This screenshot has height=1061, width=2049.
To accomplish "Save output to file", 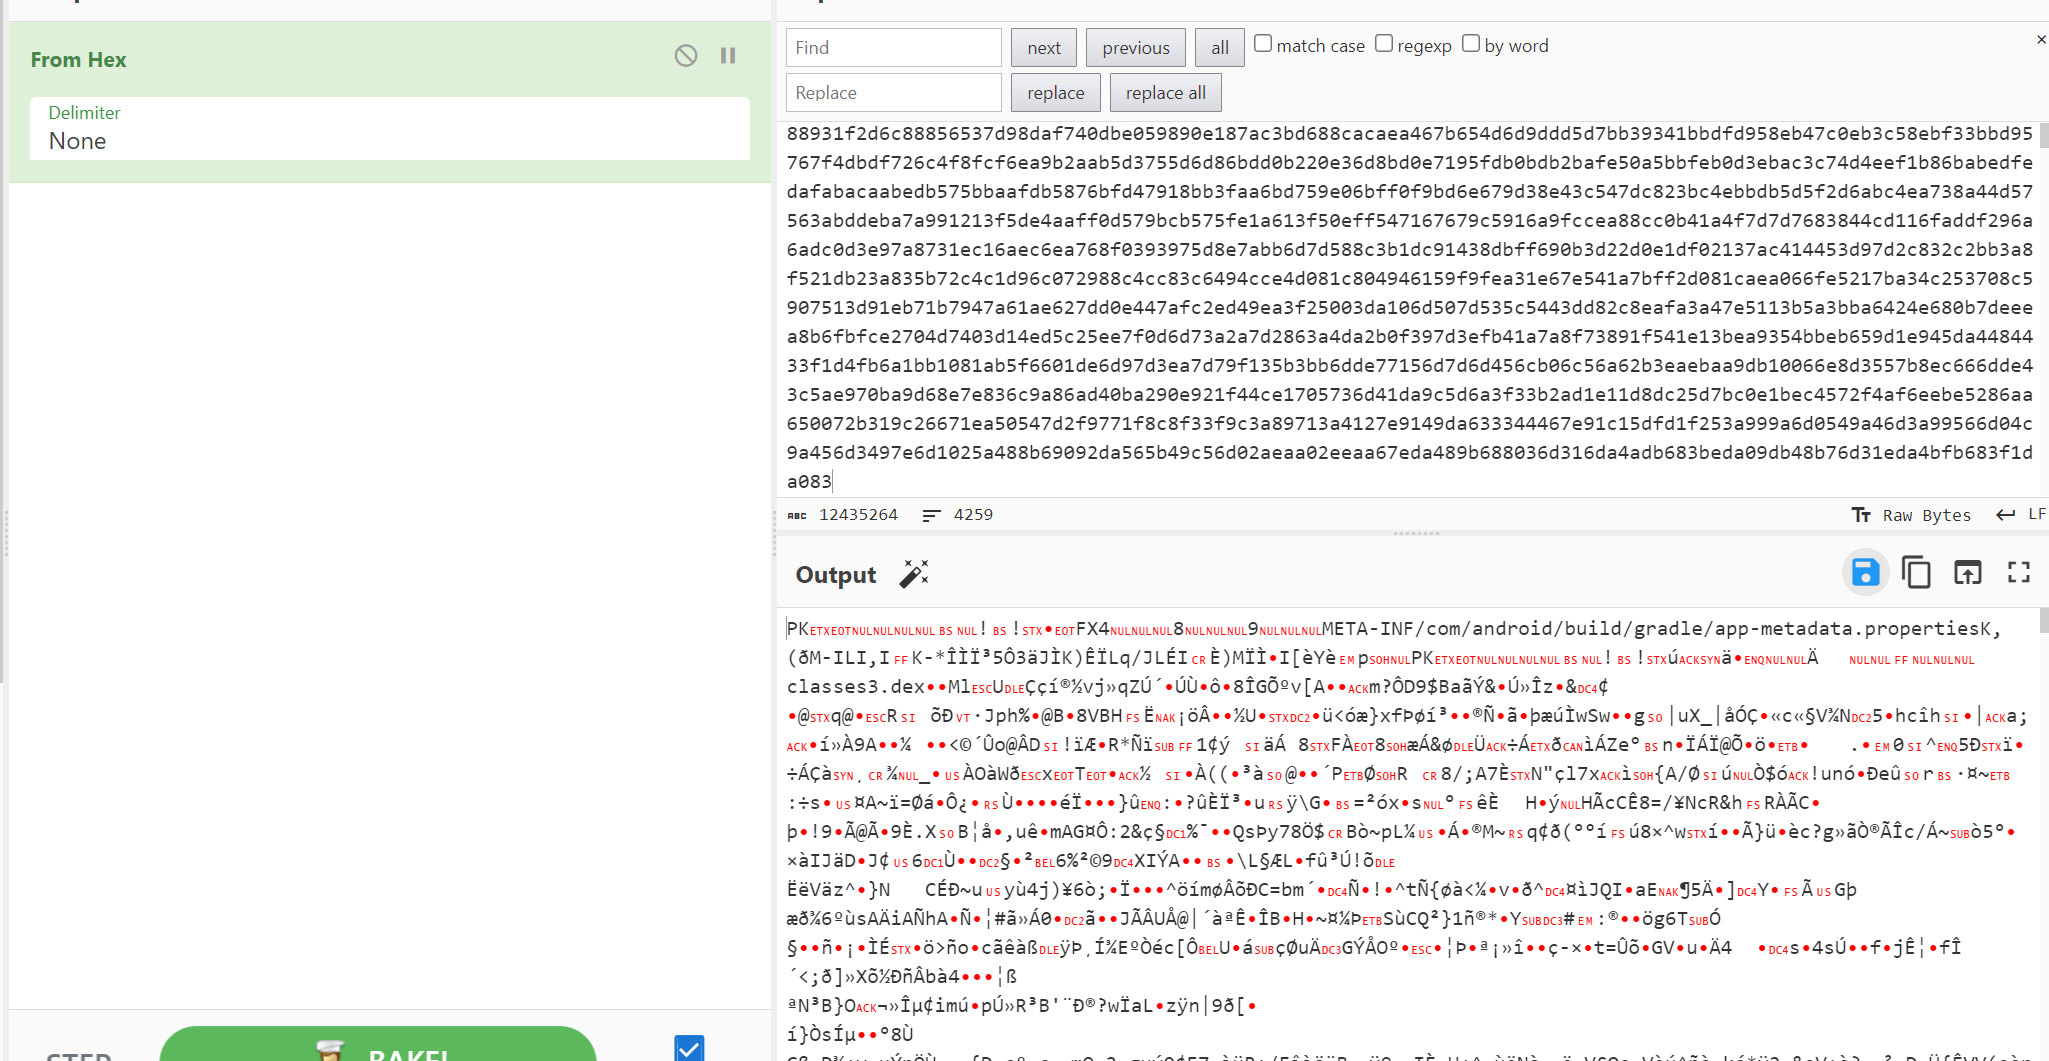I will [x=1865, y=573].
